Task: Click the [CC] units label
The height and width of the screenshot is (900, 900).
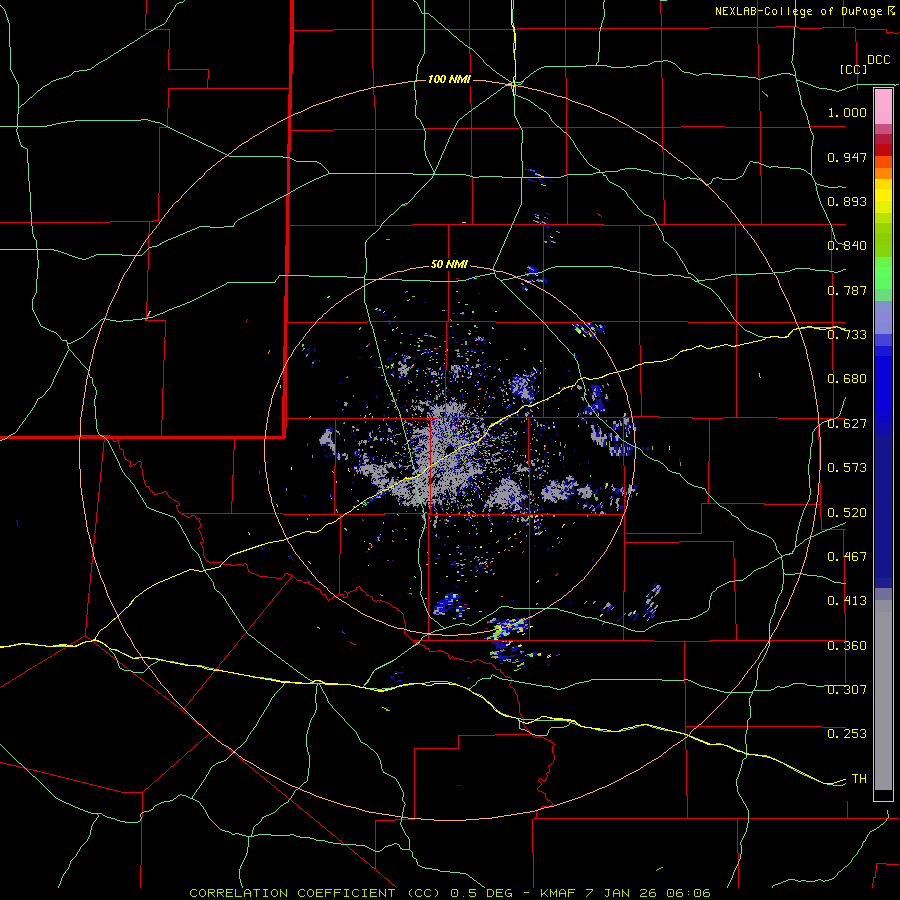Action: (x=854, y=69)
